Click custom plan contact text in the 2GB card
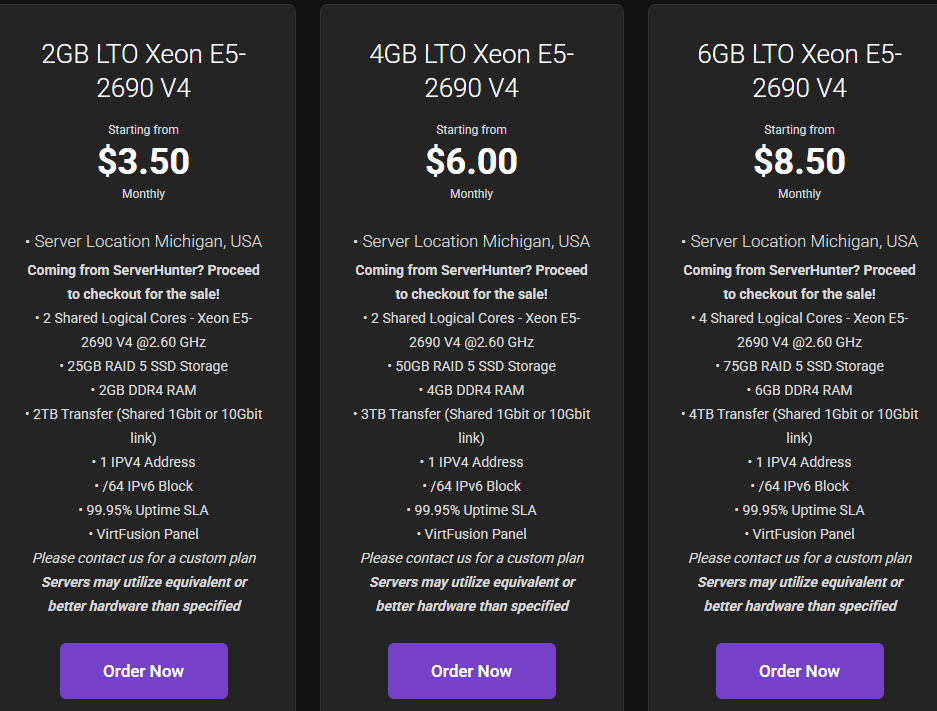 click(x=144, y=558)
